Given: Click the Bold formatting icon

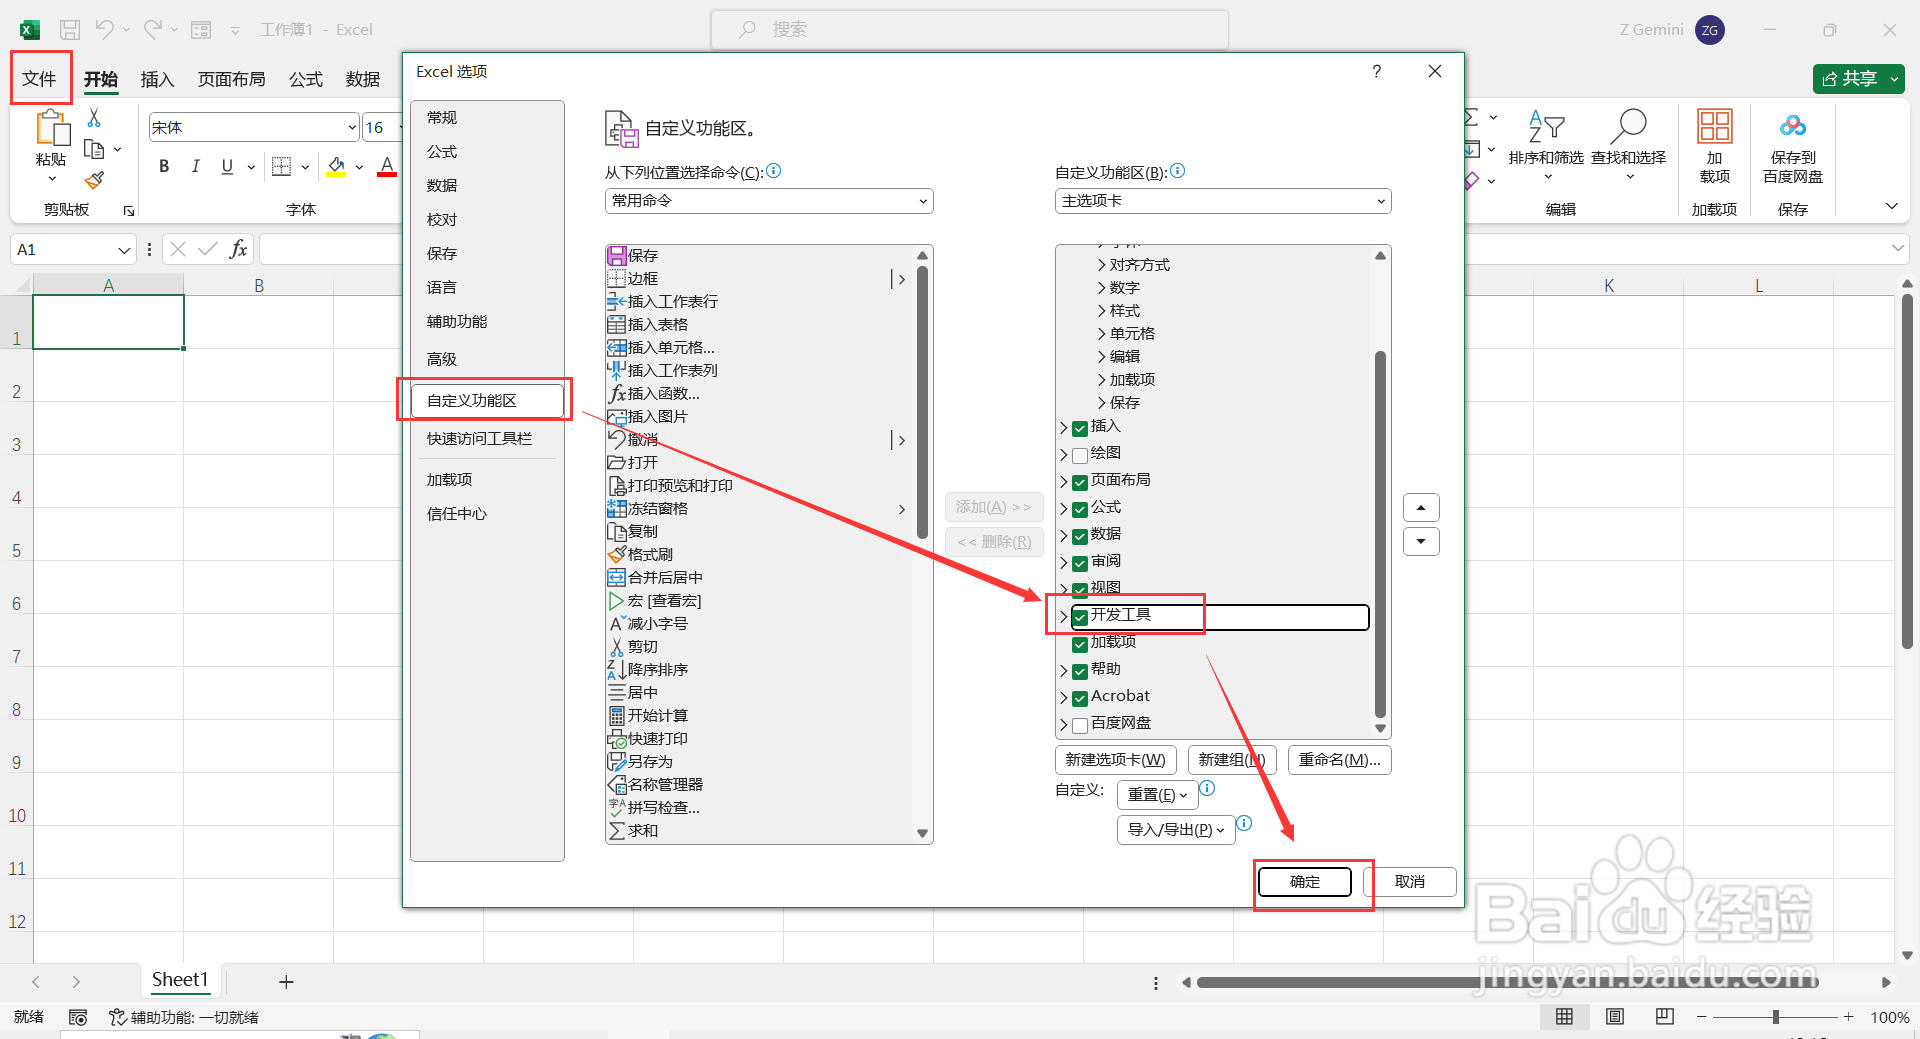Looking at the screenshot, I should (164, 166).
